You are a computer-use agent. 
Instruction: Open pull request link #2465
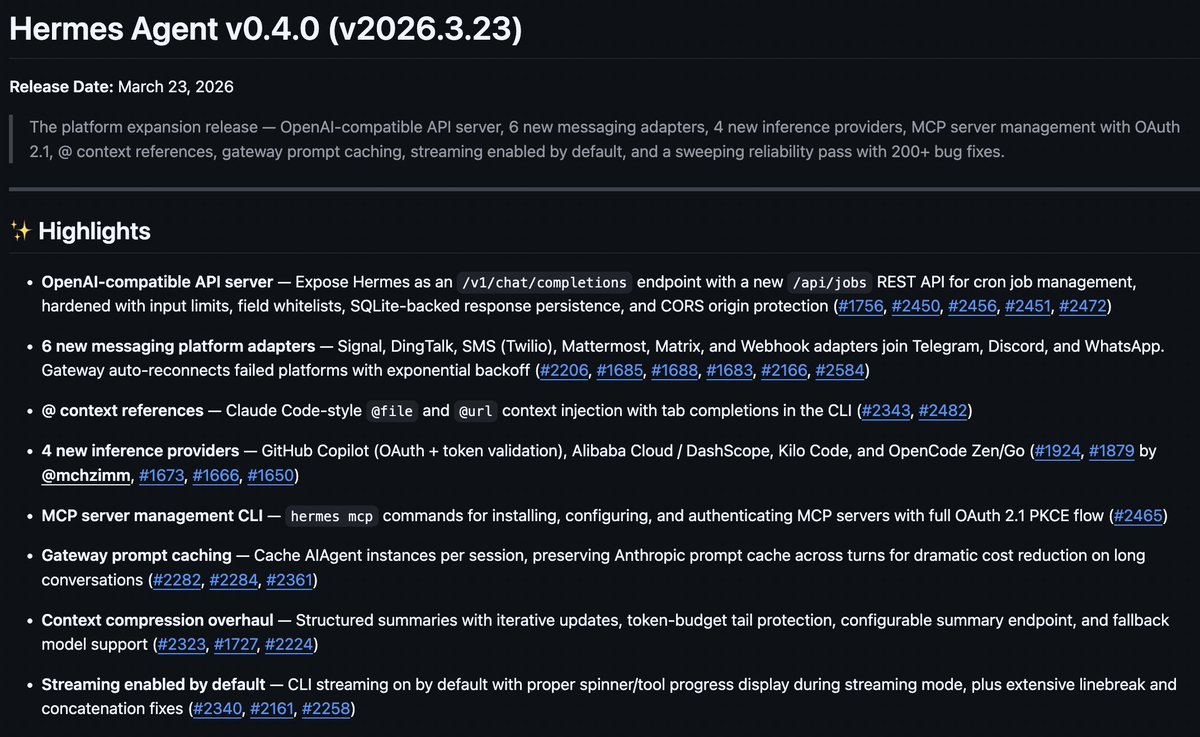[x=1137, y=515]
